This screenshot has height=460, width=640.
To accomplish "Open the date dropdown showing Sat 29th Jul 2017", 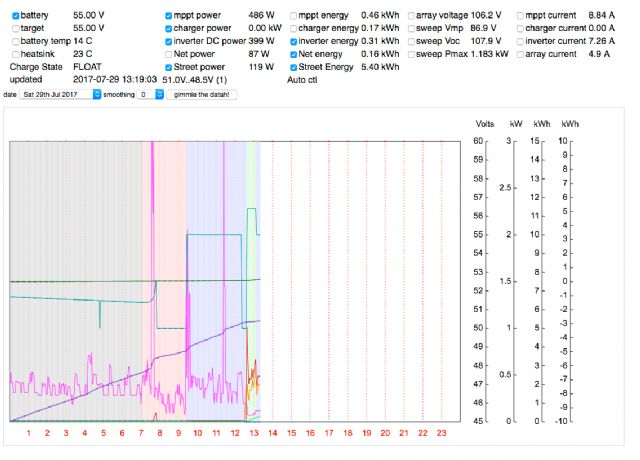I will pos(62,93).
